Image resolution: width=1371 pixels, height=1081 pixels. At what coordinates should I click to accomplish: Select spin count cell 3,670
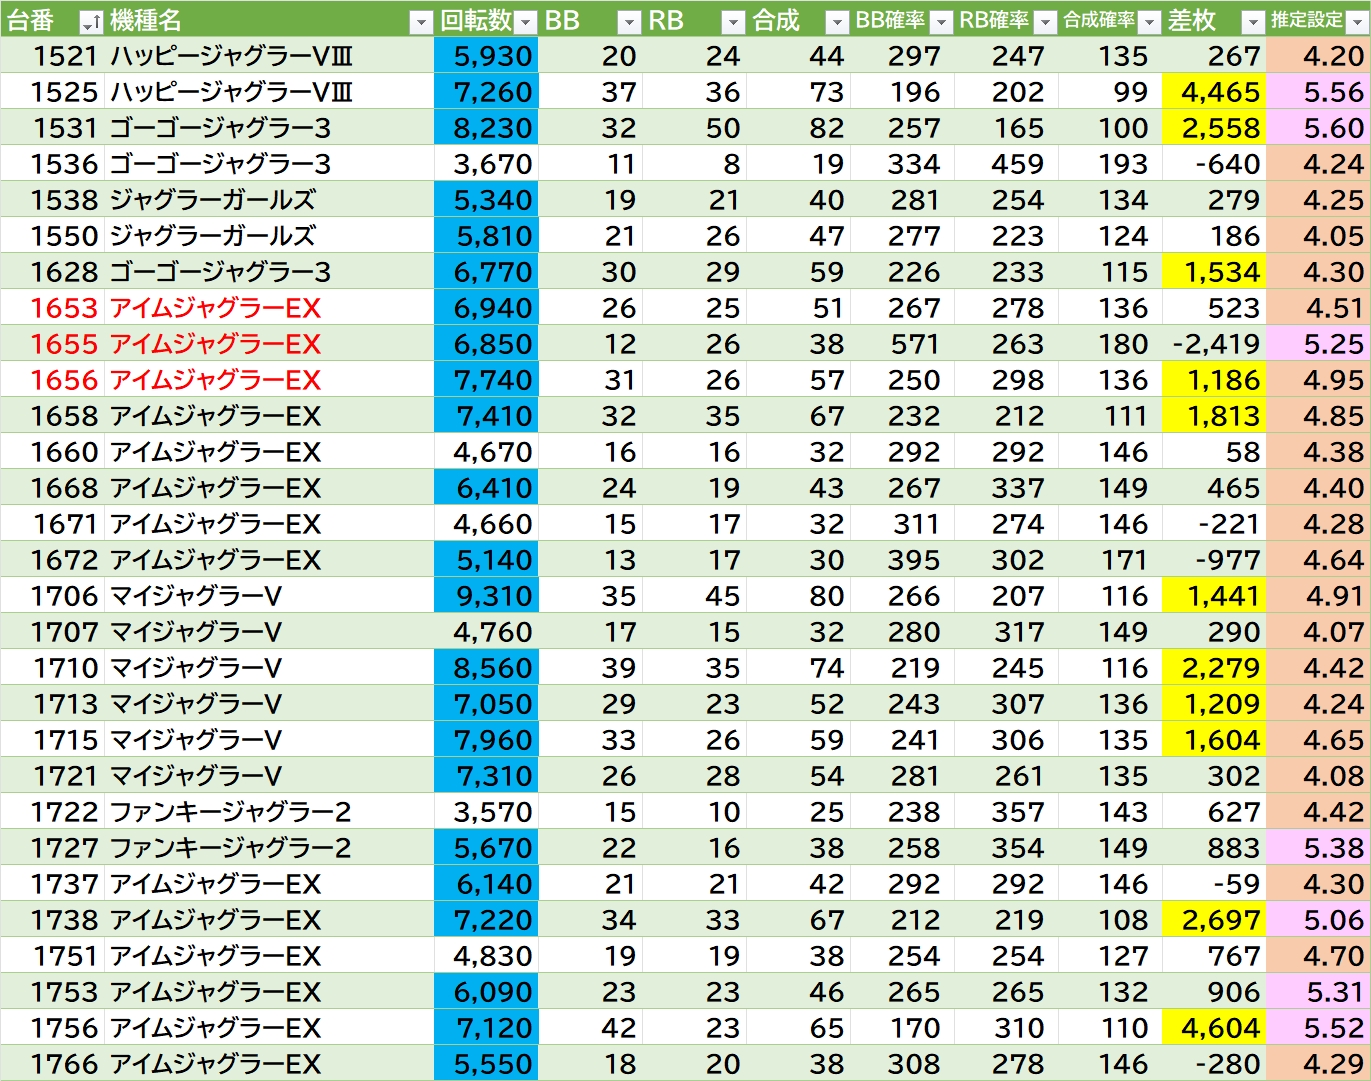[x=486, y=164]
